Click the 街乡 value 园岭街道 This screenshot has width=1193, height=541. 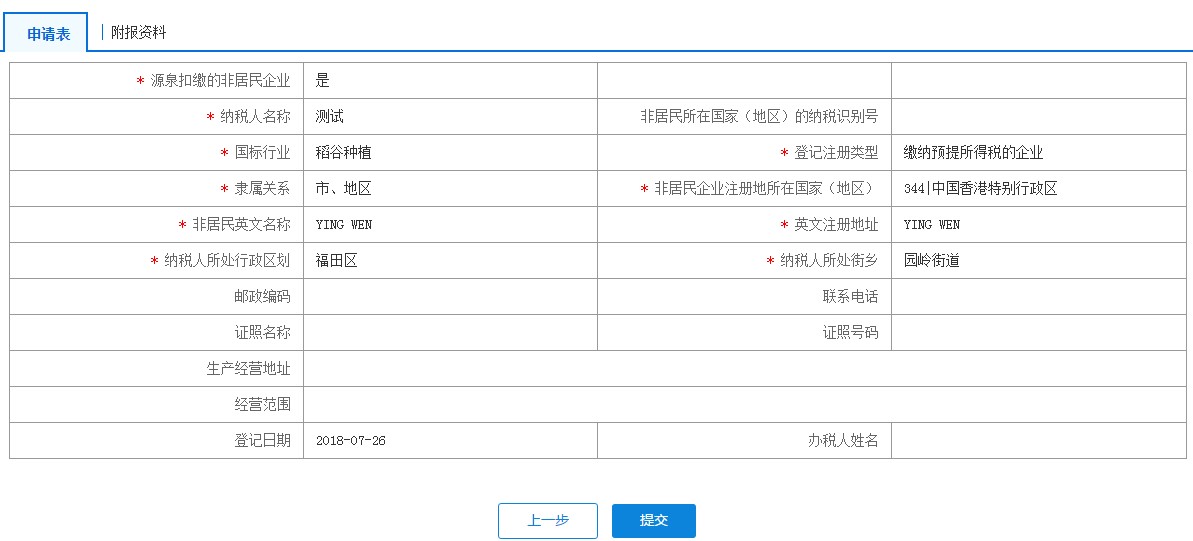click(1038, 261)
